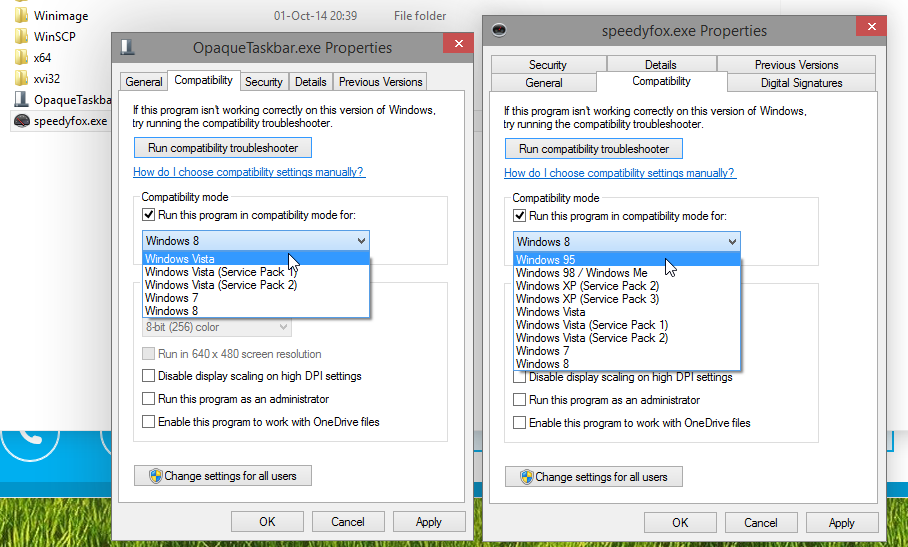Viewport: 908px width, 547px height.
Task: Select Windows Vista in OpaqueTaskbar dropdown list
Action: tap(256, 259)
